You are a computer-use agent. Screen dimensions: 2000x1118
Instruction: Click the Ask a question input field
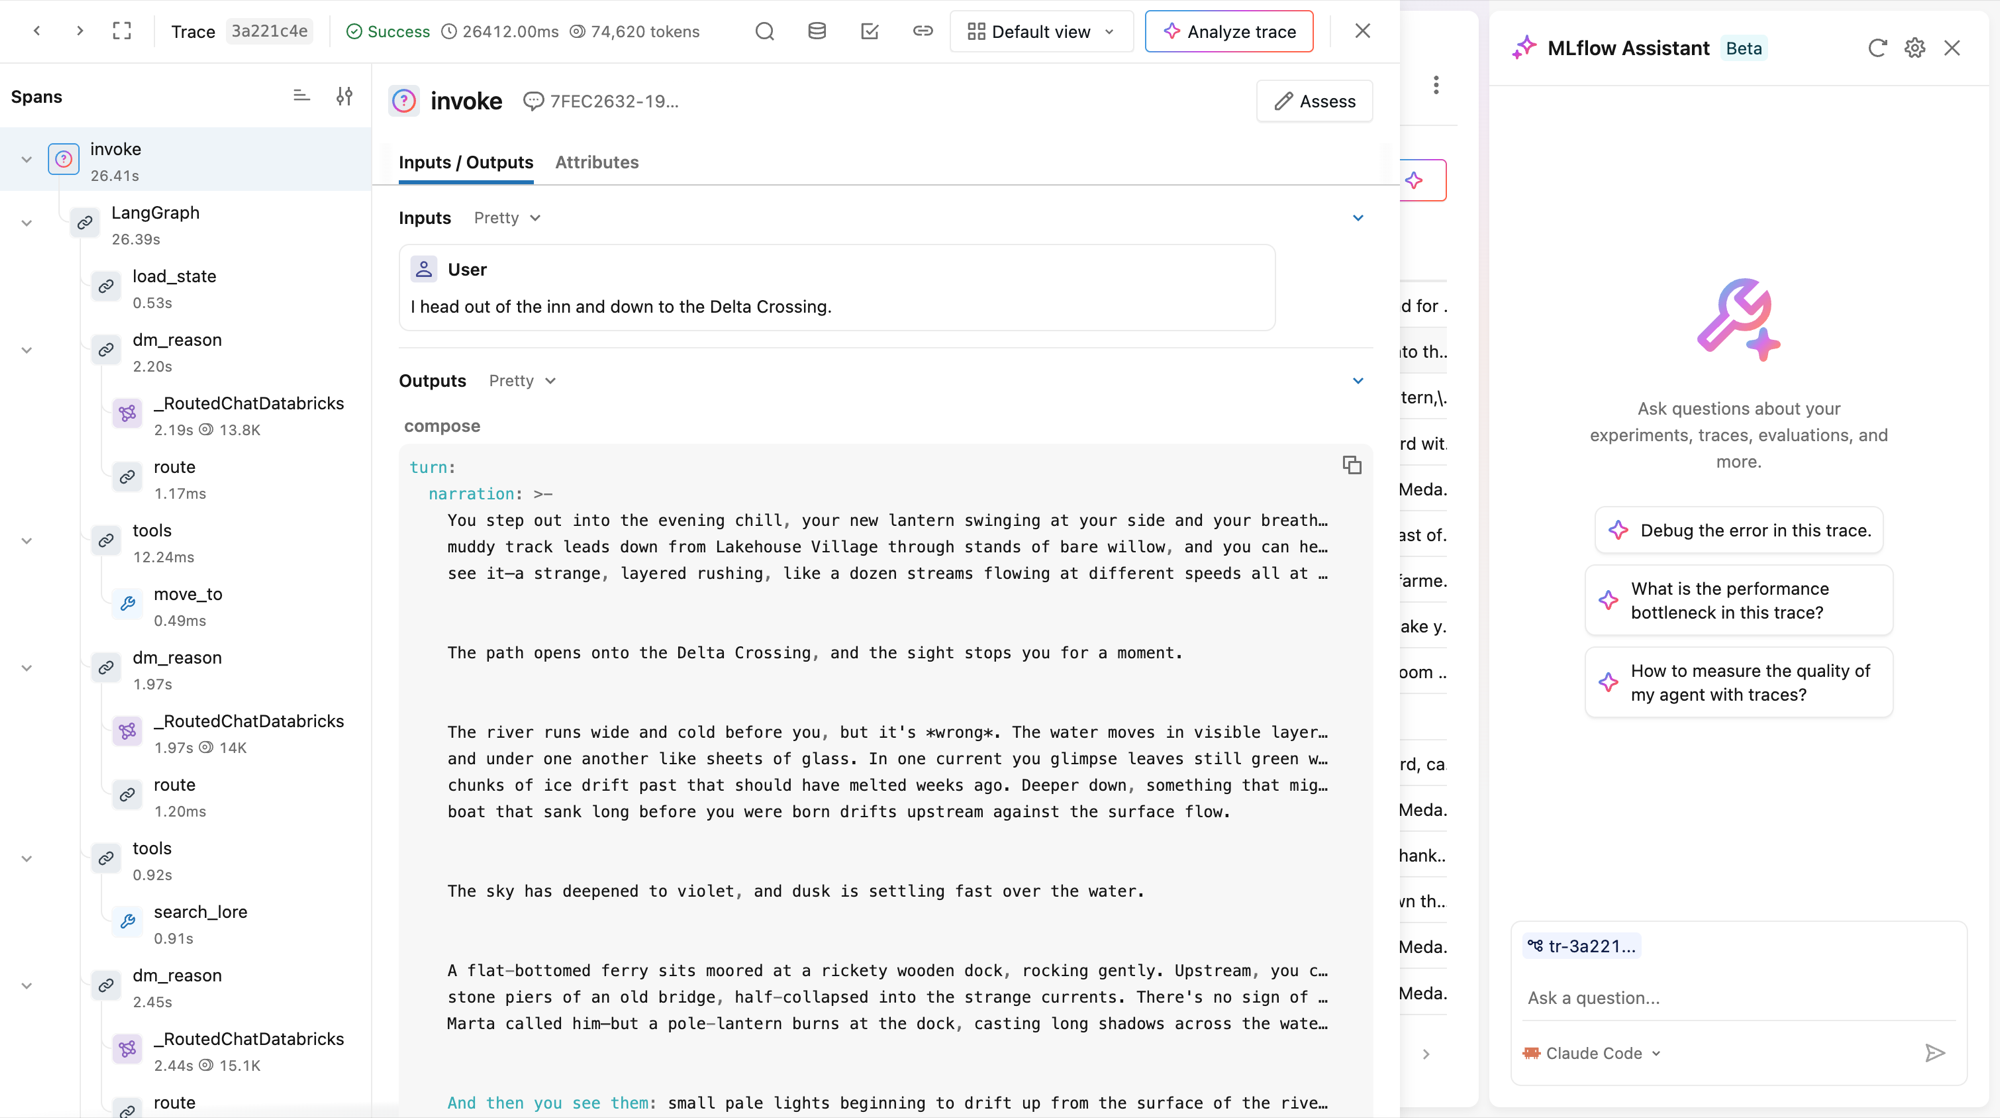coord(1738,998)
